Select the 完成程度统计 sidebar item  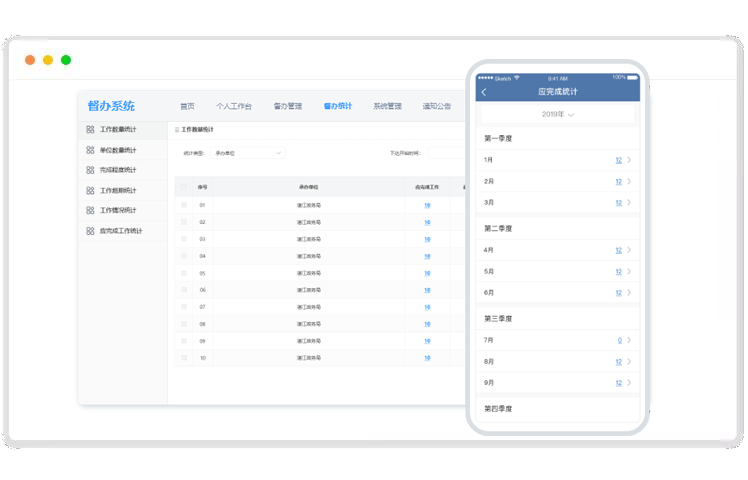pos(123,170)
